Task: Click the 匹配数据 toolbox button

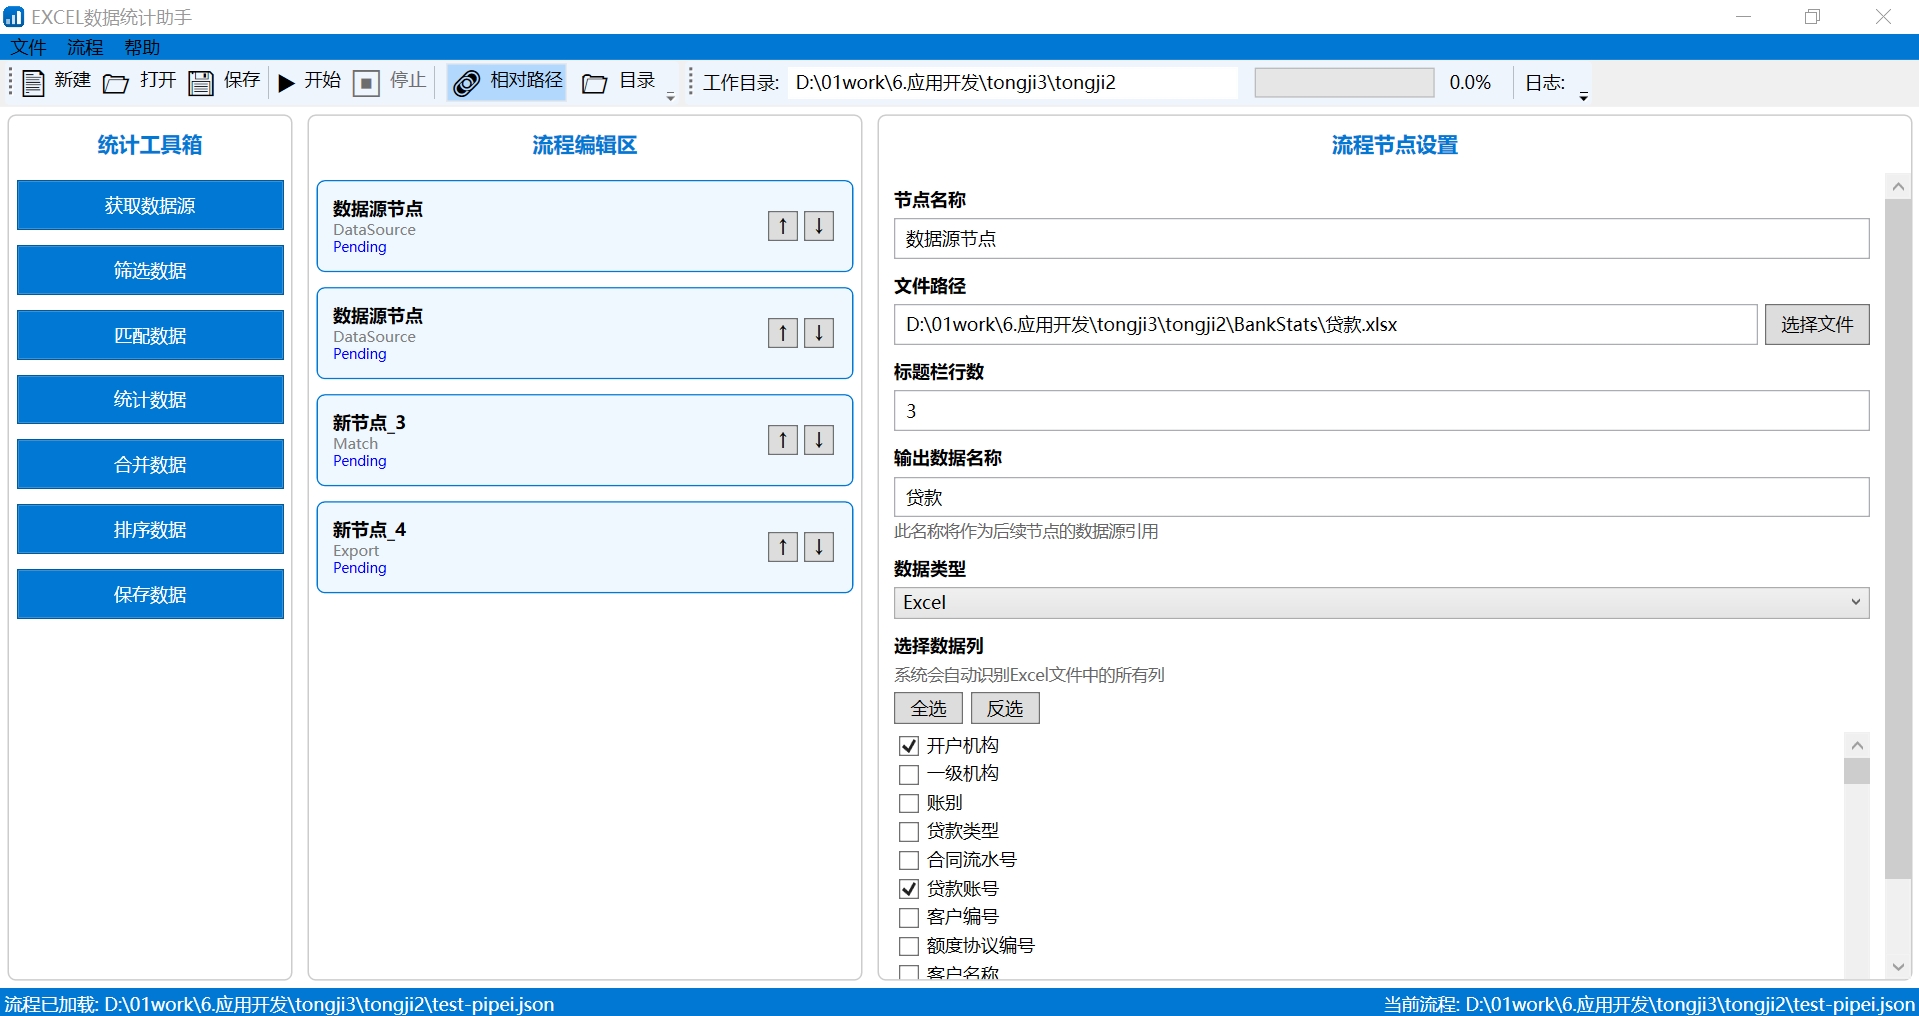Action: (x=150, y=335)
